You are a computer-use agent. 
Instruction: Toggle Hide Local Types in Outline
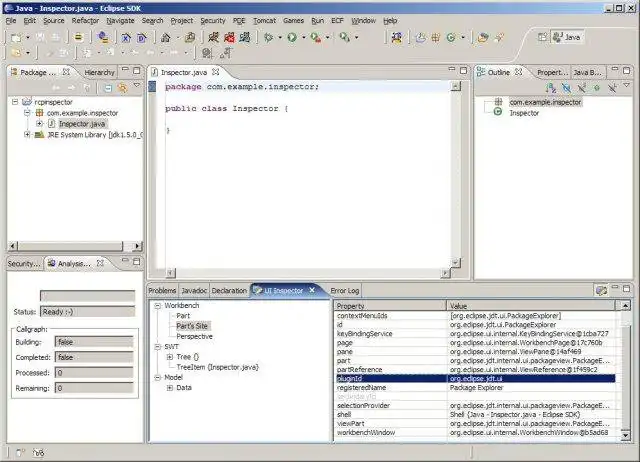pos(612,88)
